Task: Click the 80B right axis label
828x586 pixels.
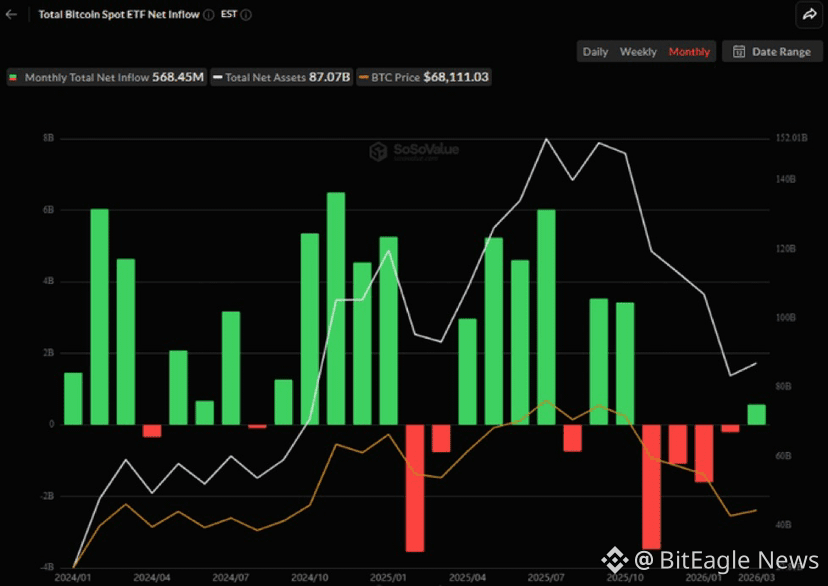Action: click(783, 386)
